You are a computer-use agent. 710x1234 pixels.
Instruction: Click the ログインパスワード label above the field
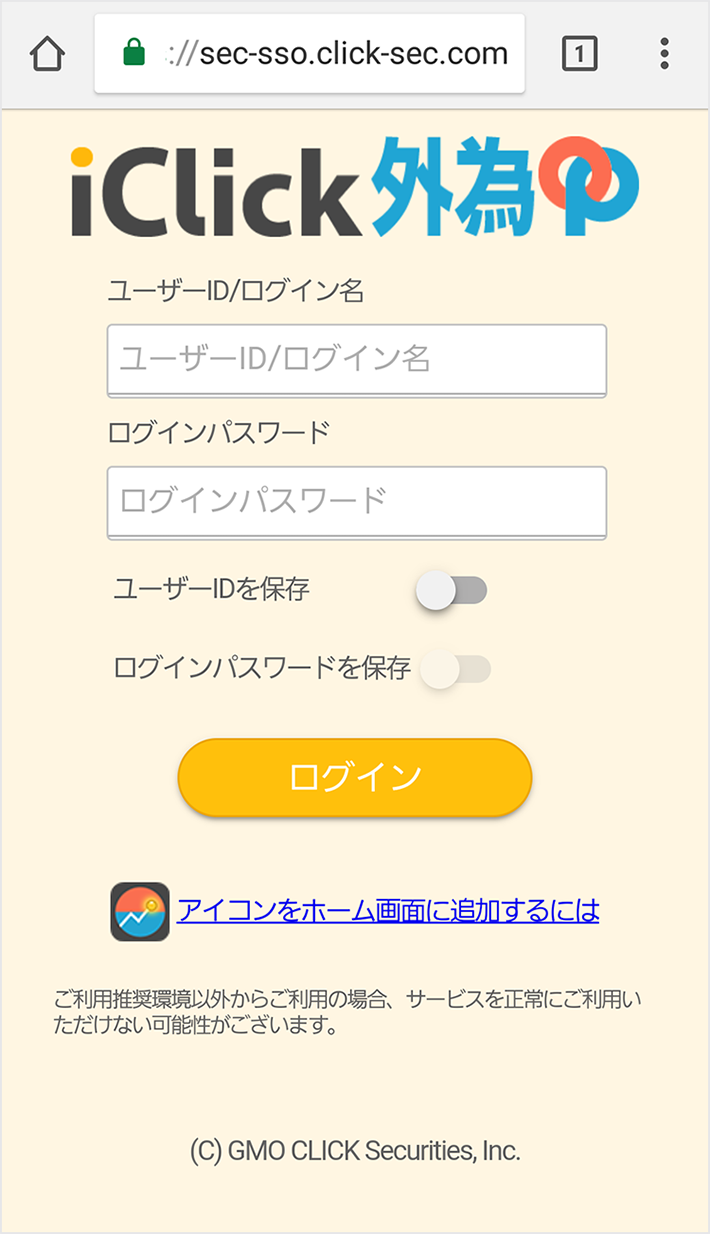point(218,433)
